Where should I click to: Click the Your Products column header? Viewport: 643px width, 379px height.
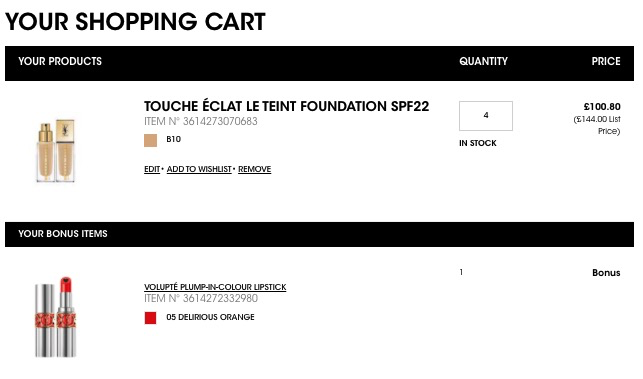(60, 61)
